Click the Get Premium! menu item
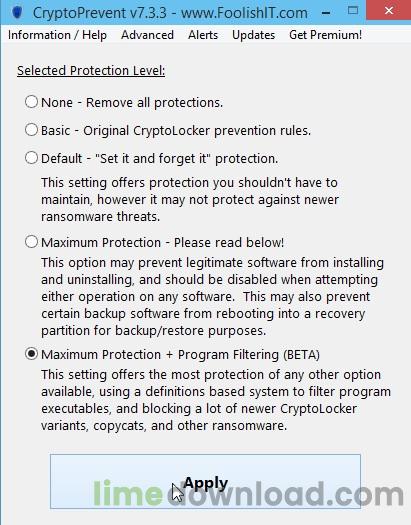This screenshot has width=411, height=525. click(x=325, y=35)
